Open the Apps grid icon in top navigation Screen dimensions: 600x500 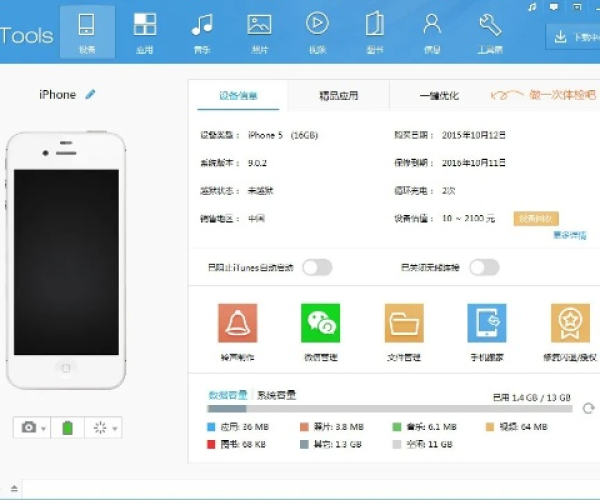pos(145,33)
